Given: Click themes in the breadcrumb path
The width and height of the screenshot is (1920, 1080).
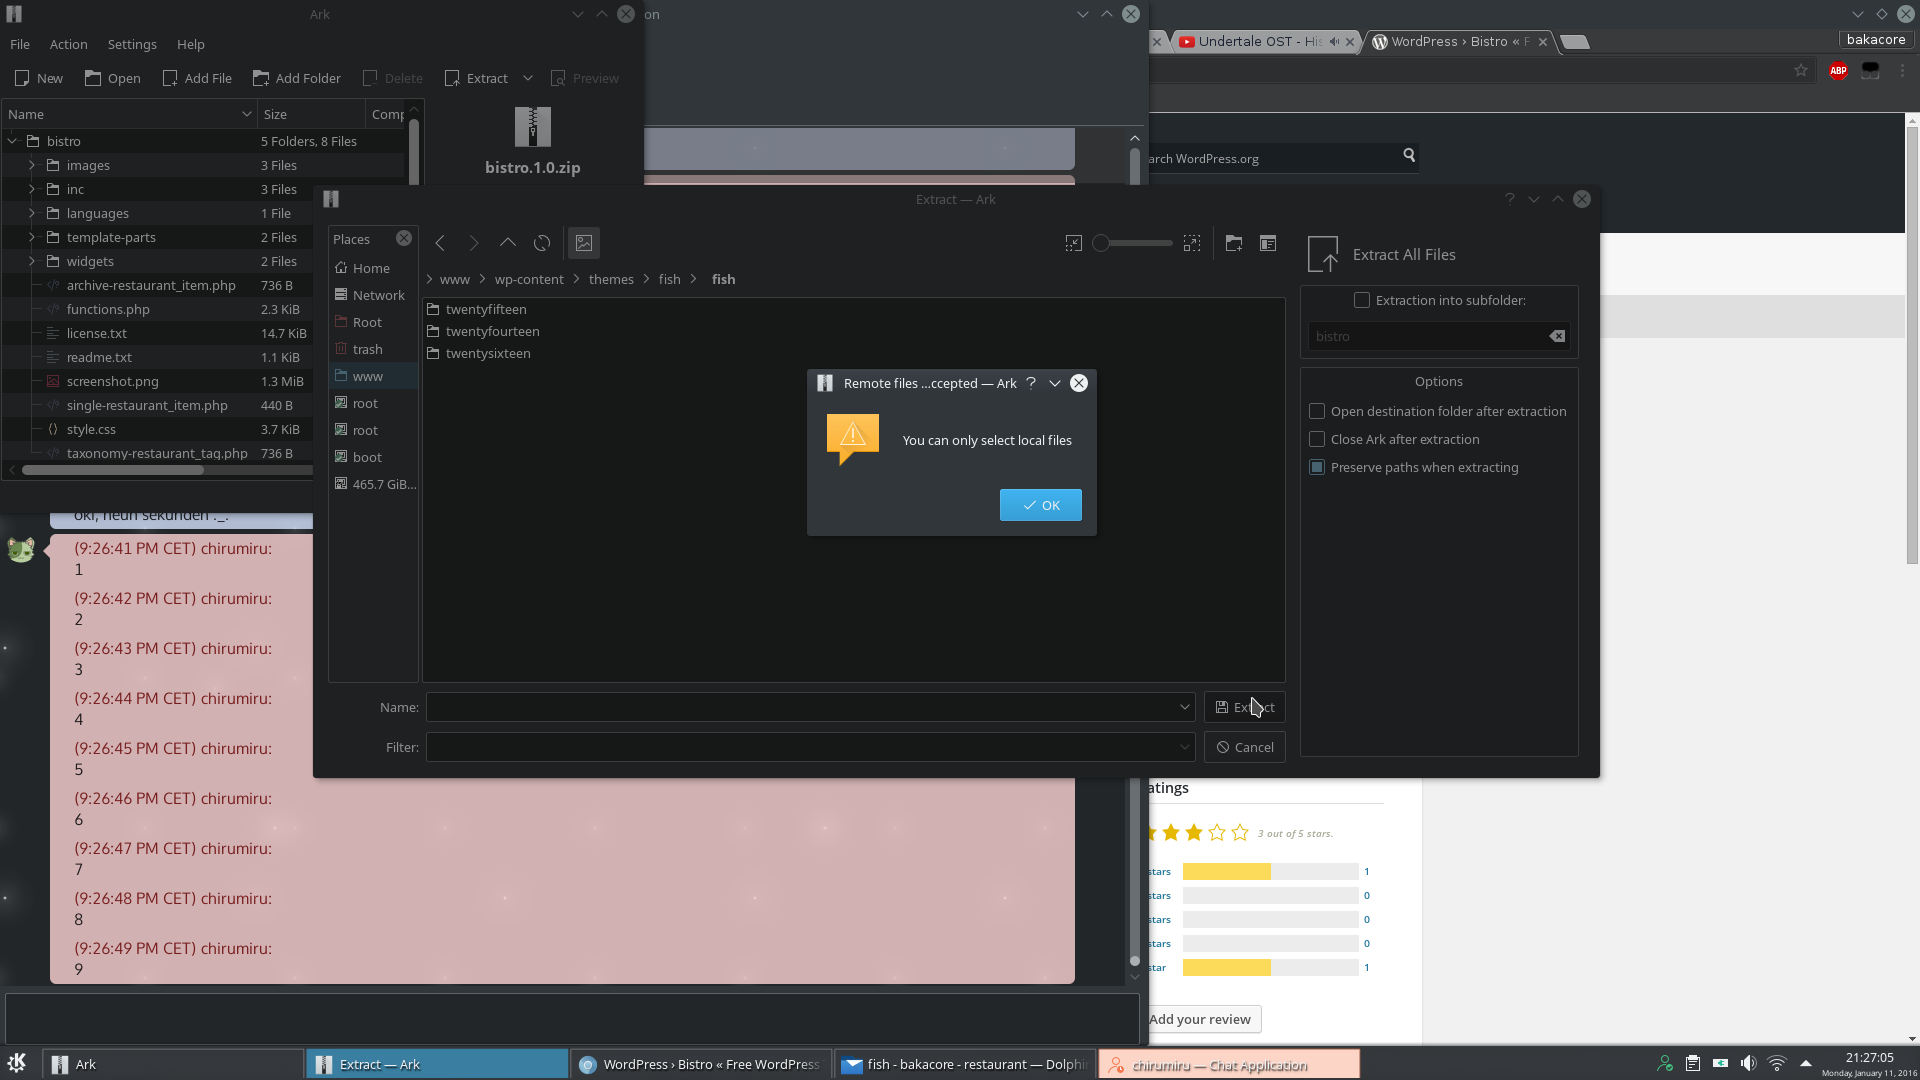Looking at the screenshot, I should click(x=611, y=279).
